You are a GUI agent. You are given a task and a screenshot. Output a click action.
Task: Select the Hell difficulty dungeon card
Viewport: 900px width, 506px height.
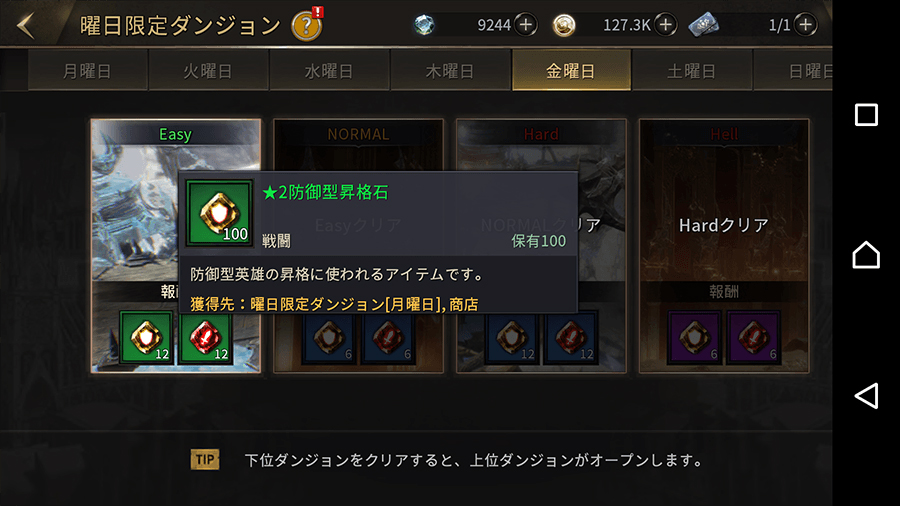pos(724,246)
